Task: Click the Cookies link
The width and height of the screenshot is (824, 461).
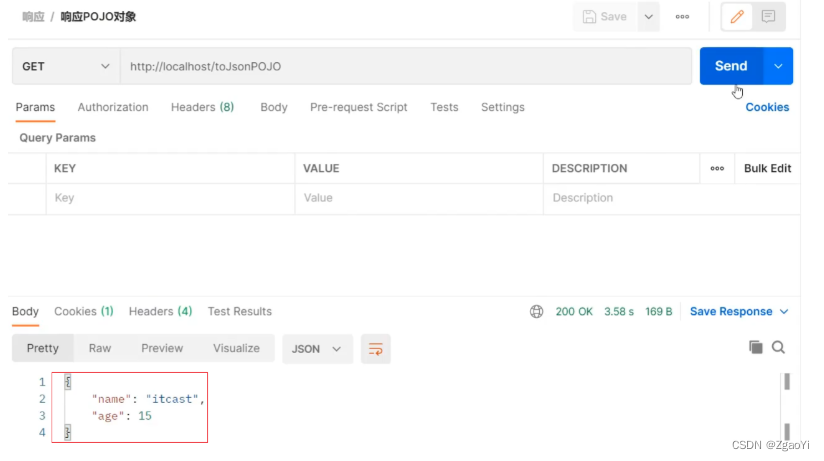Action: pyautogui.click(x=767, y=107)
